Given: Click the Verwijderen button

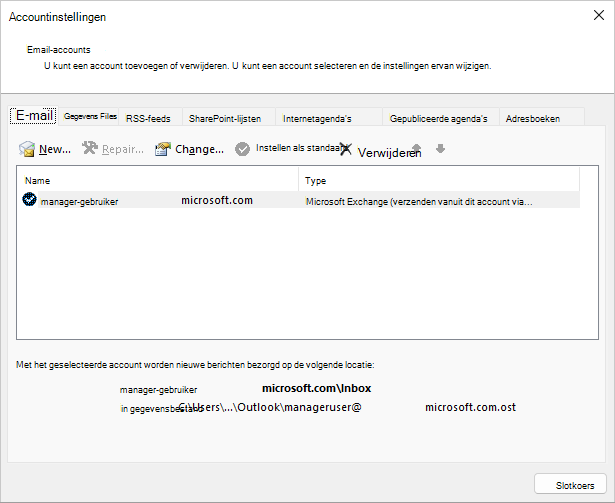Looking at the screenshot, I should 389,153.
